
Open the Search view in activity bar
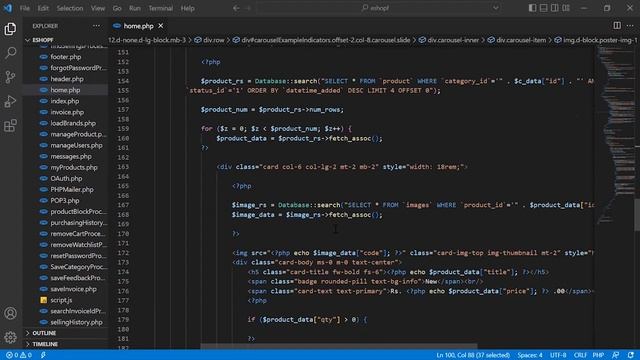(10, 53)
